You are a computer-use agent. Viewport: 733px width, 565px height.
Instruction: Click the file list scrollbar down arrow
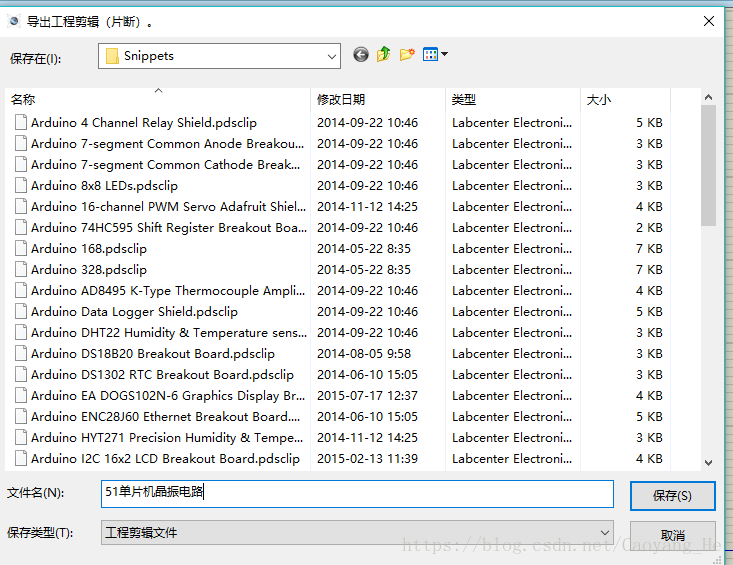point(708,463)
